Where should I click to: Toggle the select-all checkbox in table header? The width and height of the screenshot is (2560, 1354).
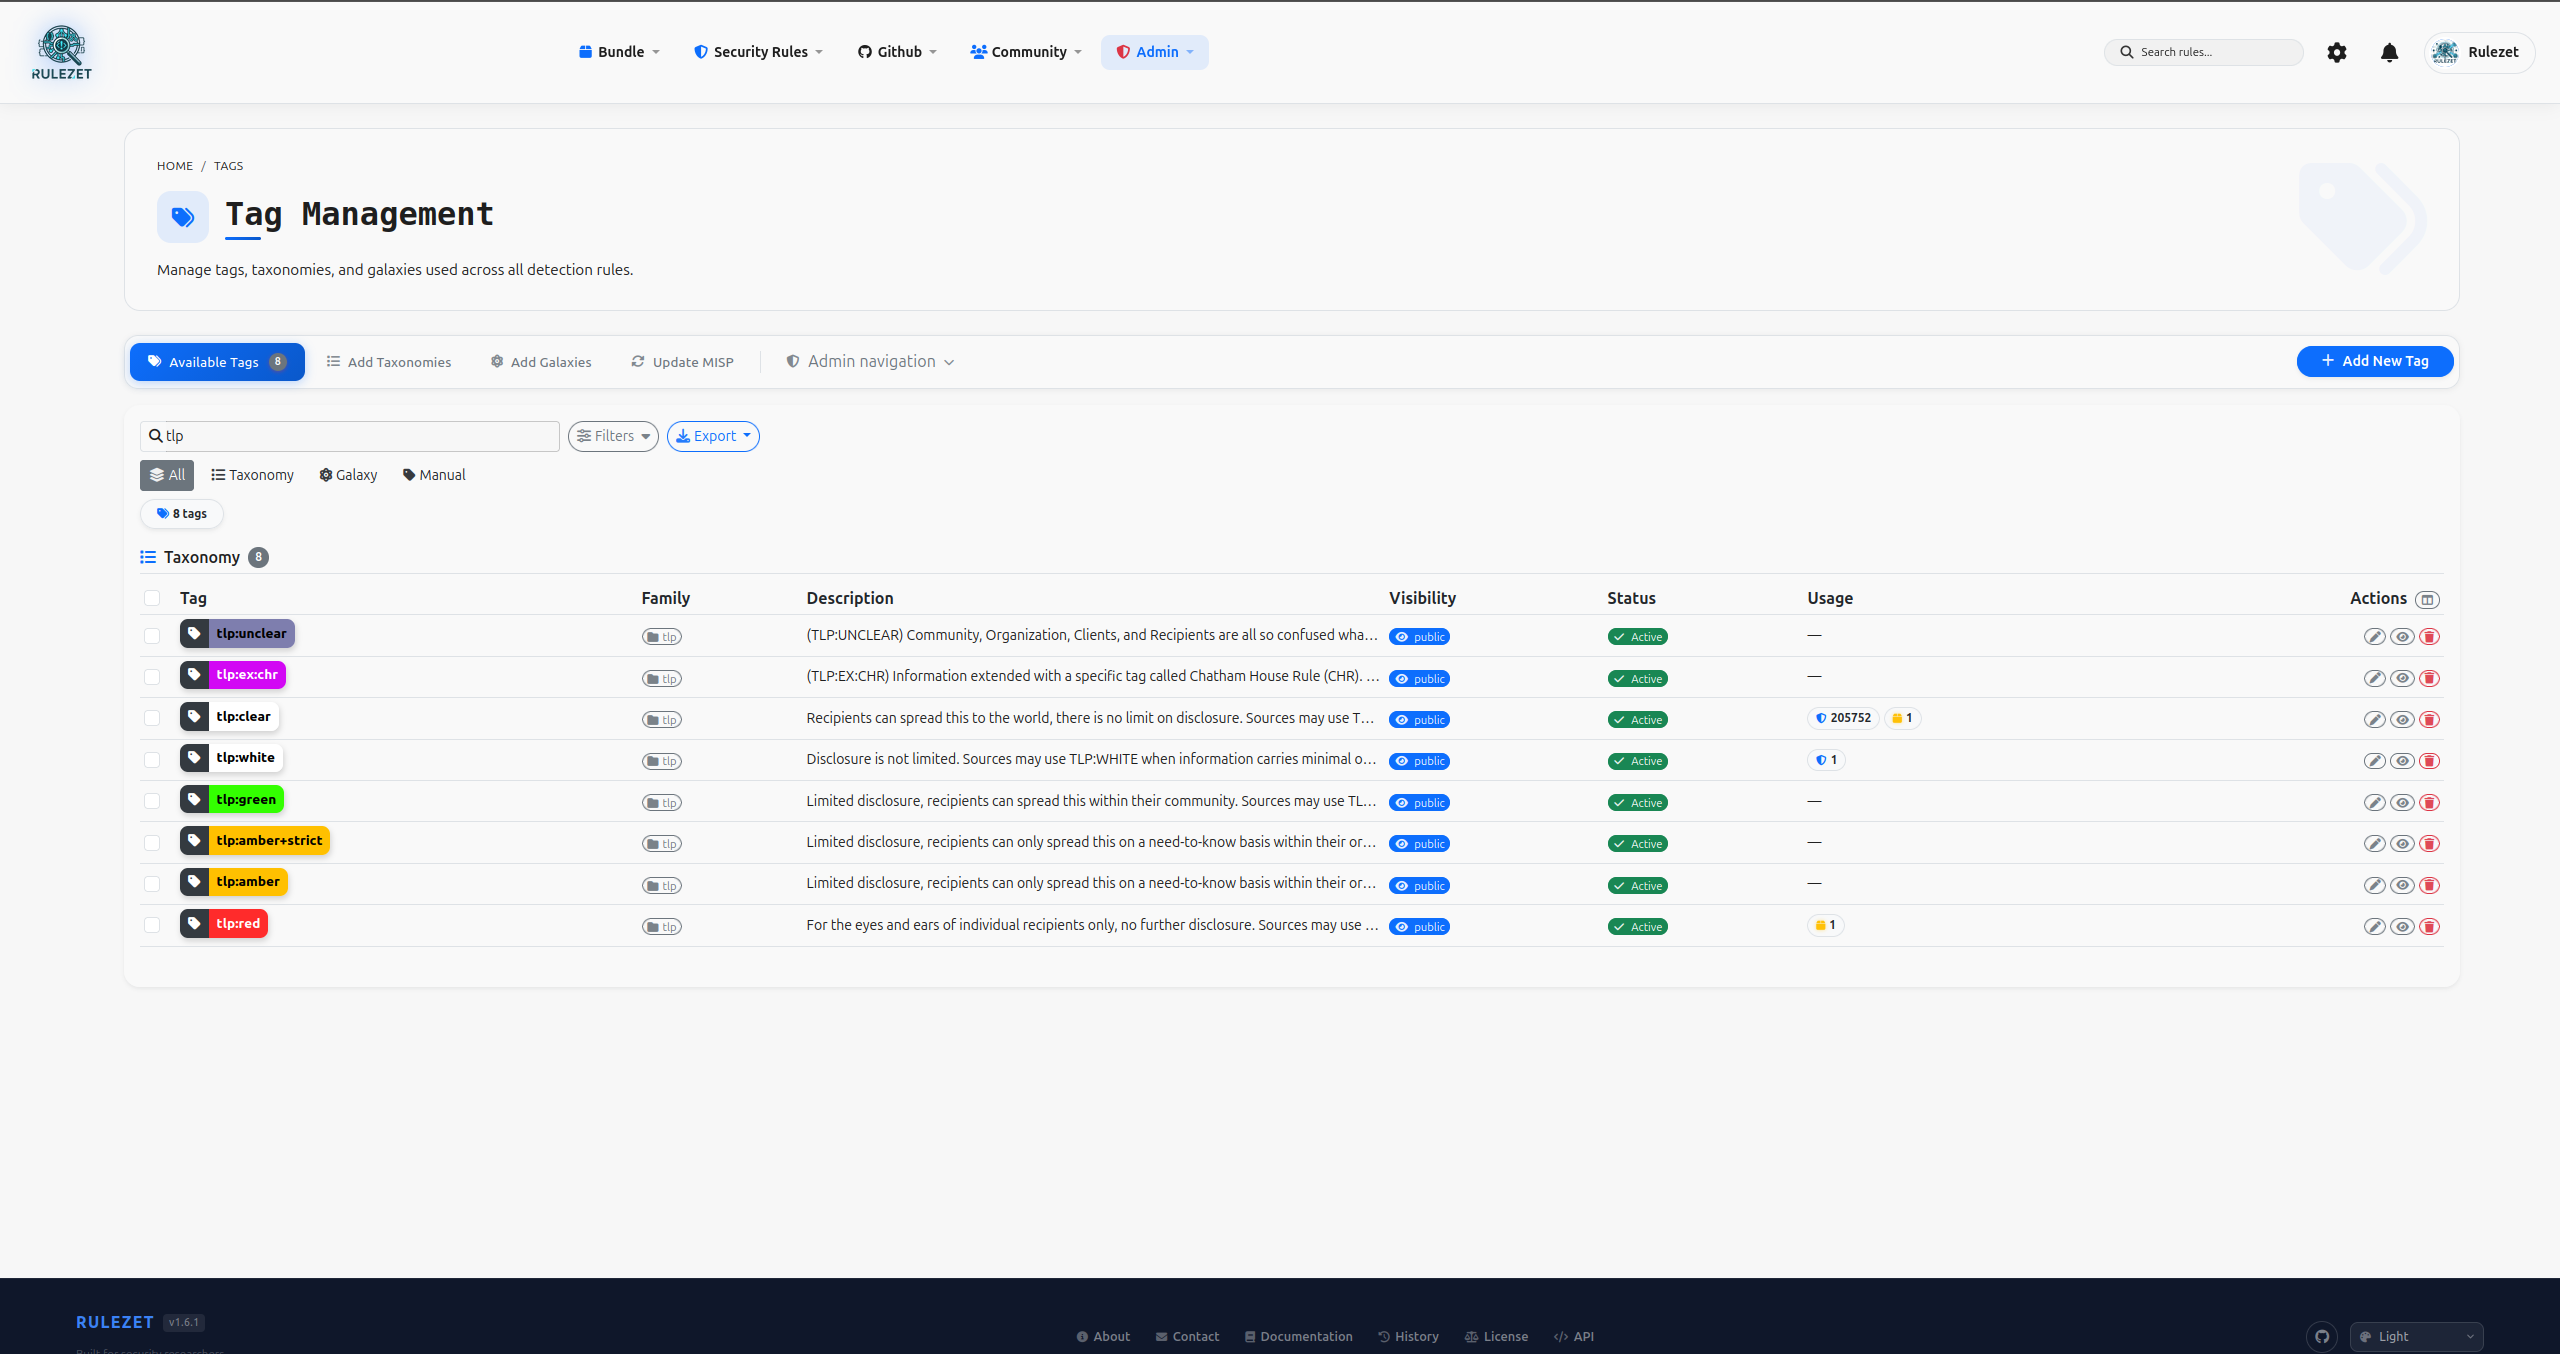pos(152,598)
